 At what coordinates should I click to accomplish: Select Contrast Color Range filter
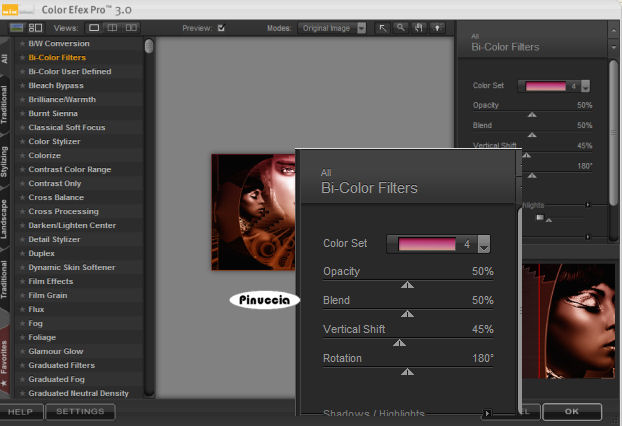pos(70,169)
